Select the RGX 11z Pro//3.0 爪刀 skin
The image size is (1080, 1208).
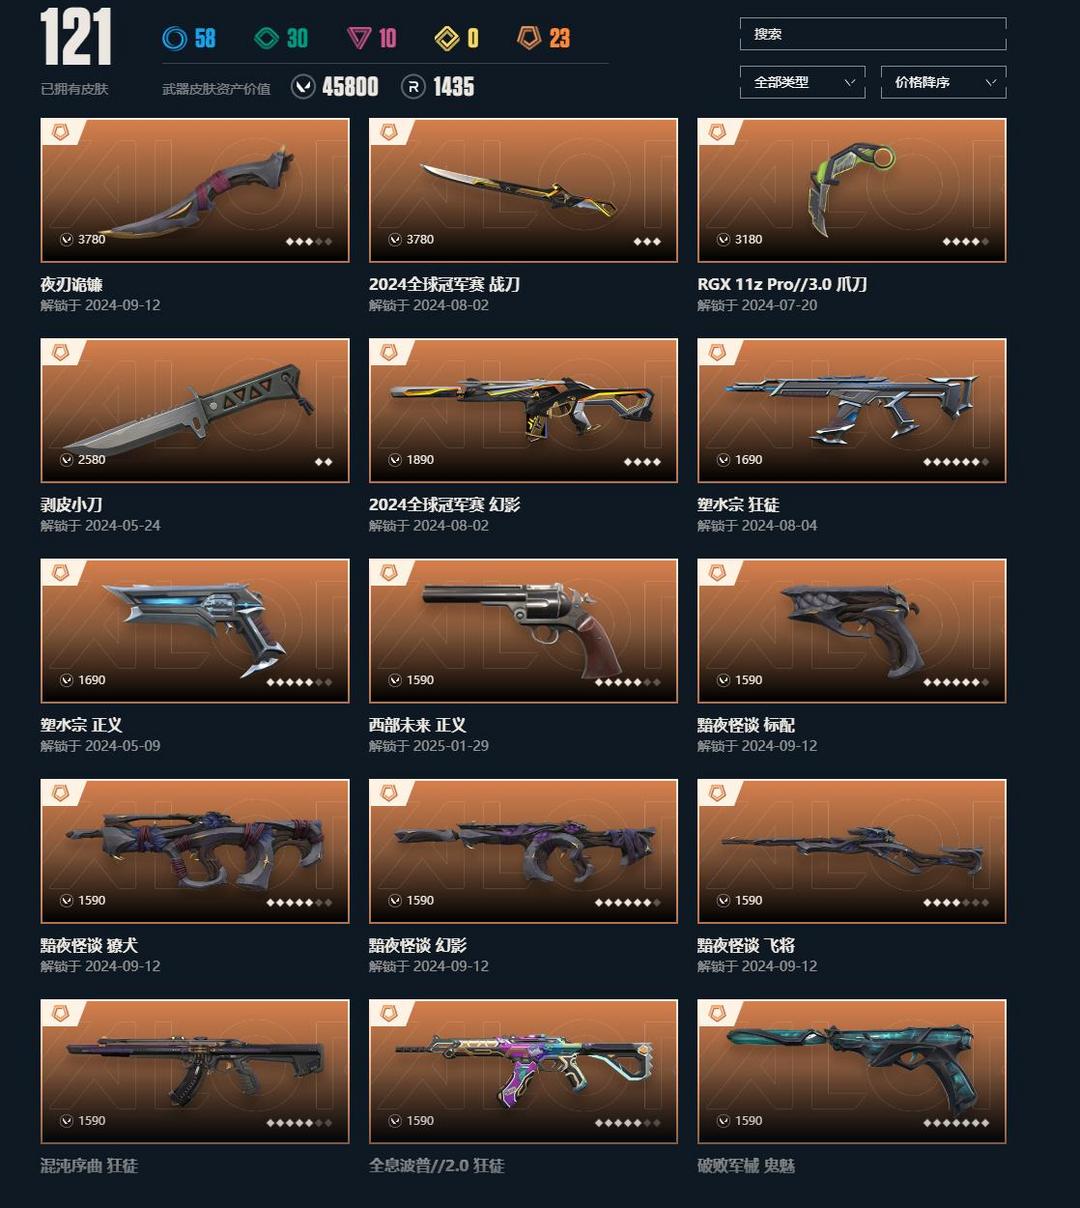[852, 190]
